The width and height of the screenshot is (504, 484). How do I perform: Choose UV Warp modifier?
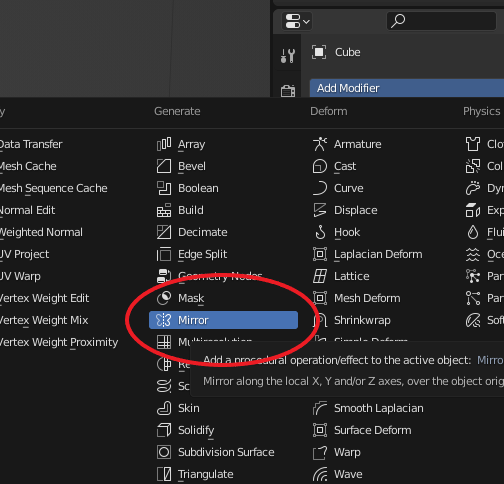click(20, 276)
